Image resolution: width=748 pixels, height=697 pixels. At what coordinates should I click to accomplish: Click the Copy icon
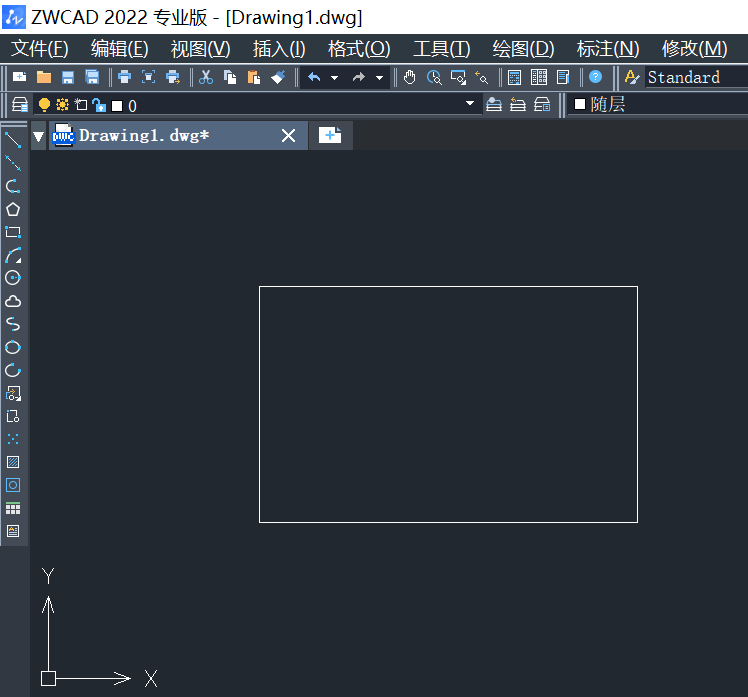click(230, 77)
